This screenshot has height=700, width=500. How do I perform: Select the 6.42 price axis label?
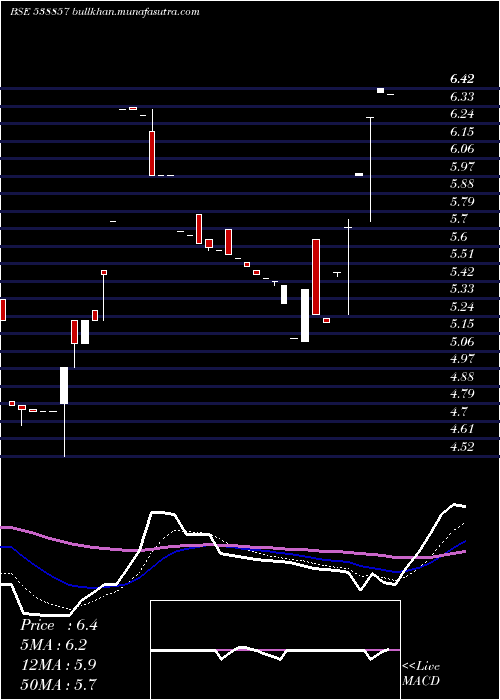tap(462, 79)
